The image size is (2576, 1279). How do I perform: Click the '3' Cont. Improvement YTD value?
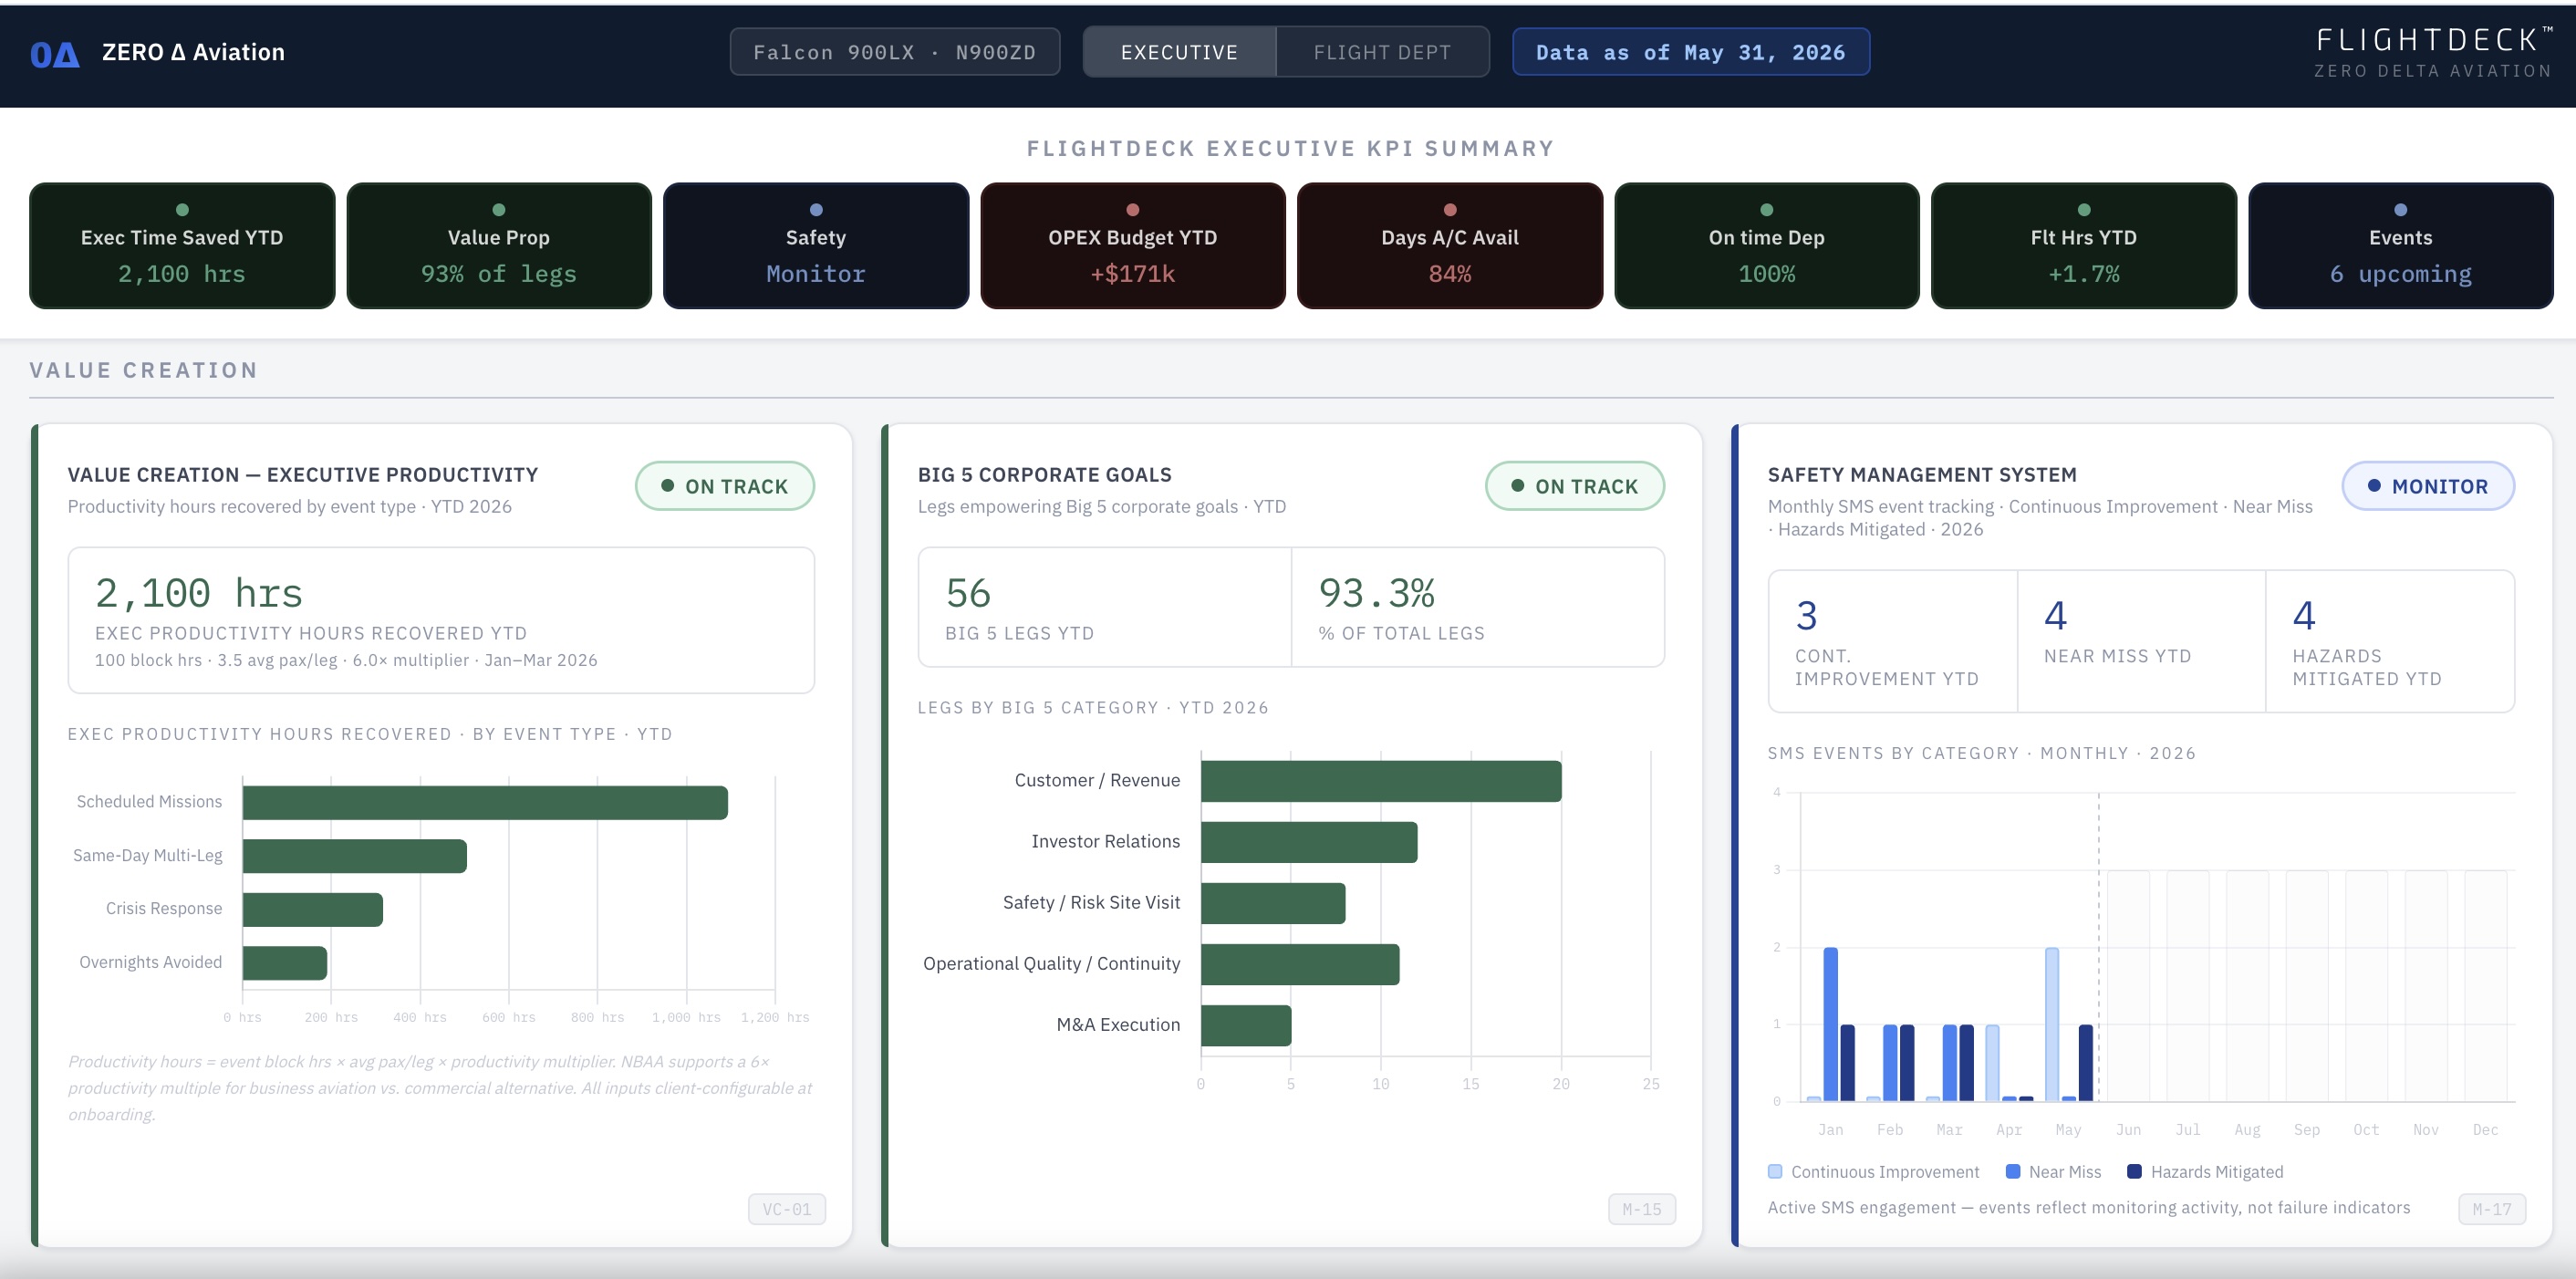pyautogui.click(x=1806, y=616)
